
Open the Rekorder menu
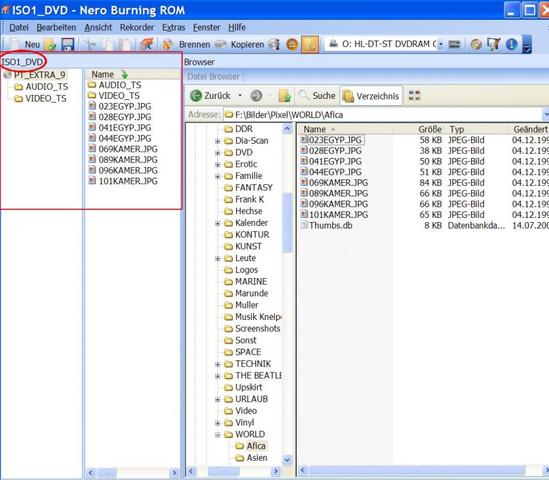[137, 27]
